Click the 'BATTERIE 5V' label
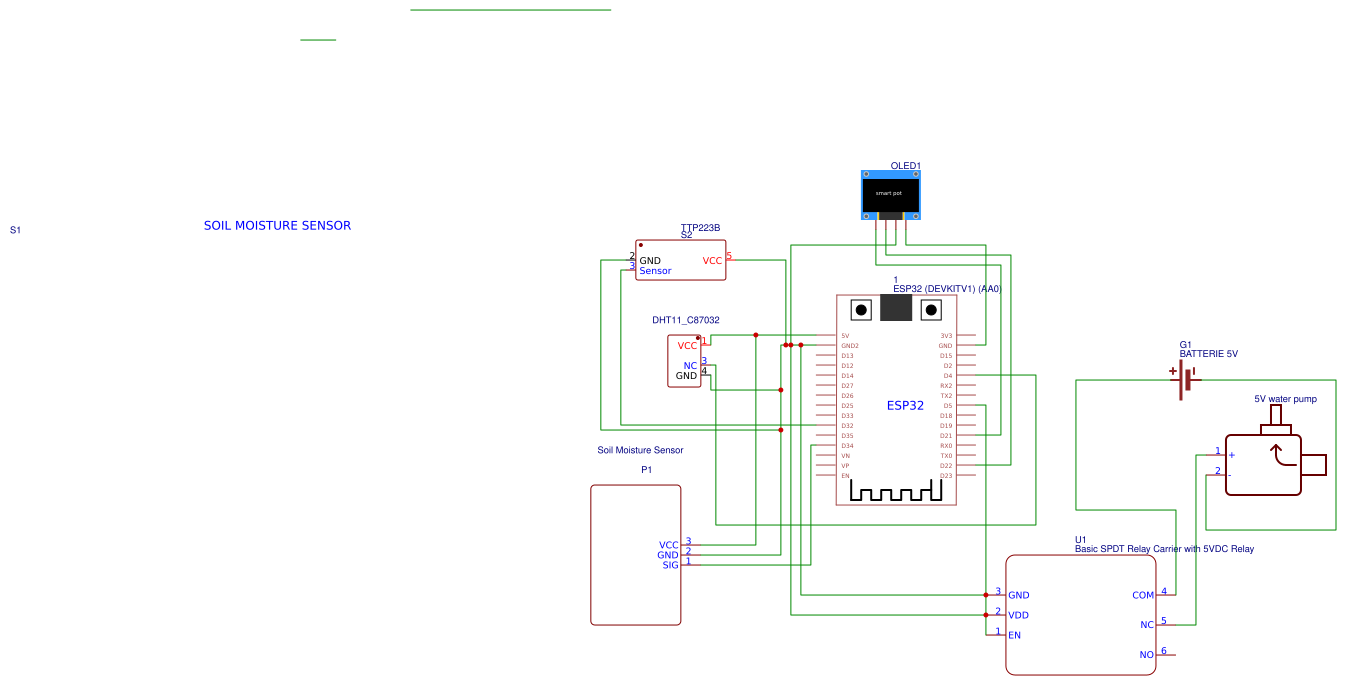Viewport: 1346px width, 685px height. click(1208, 354)
